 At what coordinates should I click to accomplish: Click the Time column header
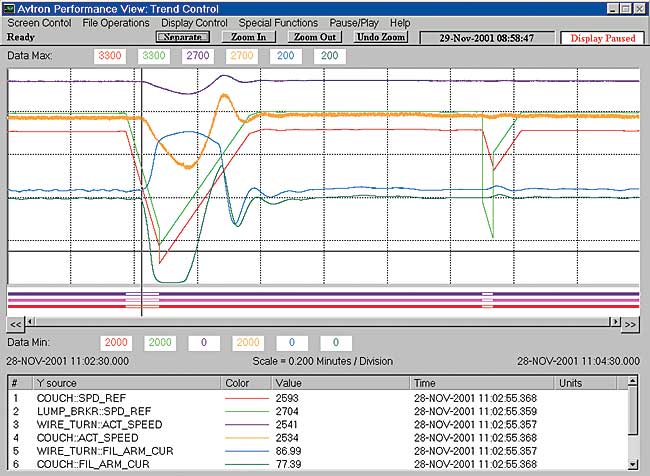click(x=482, y=383)
